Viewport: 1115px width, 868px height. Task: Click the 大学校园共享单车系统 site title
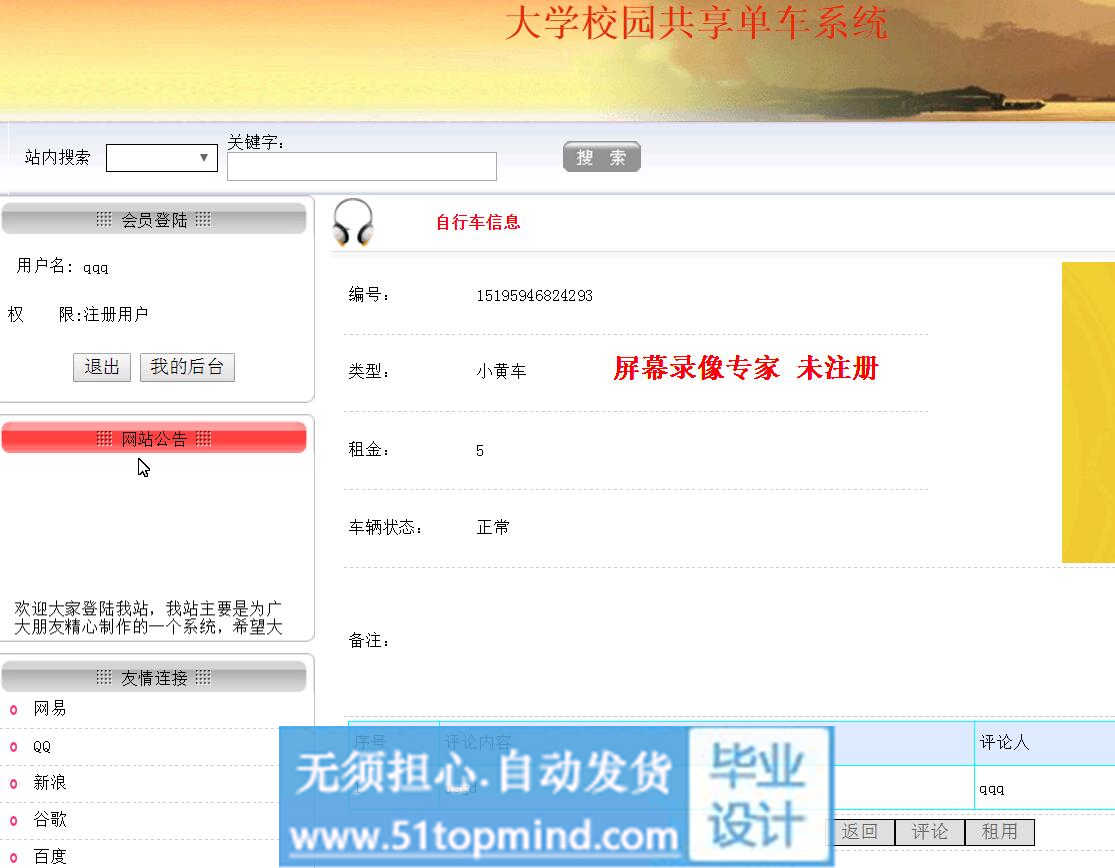[x=696, y=23]
